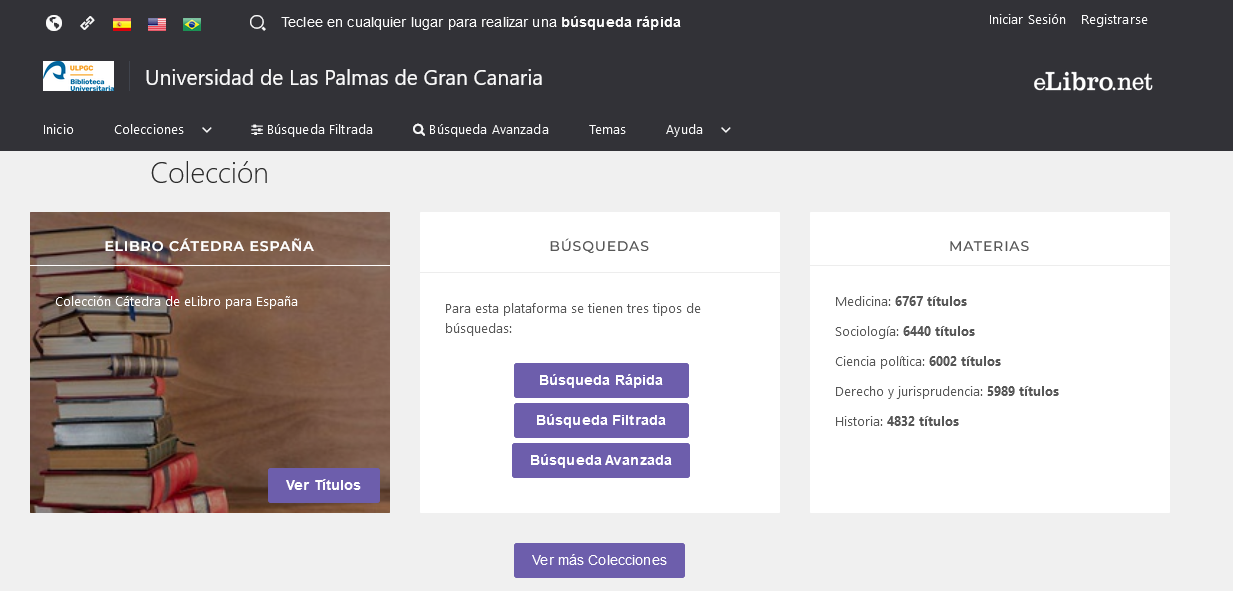Screen dimensions: 1233x591
Task: Open the Registrarse link
Action: [1114, 19]
